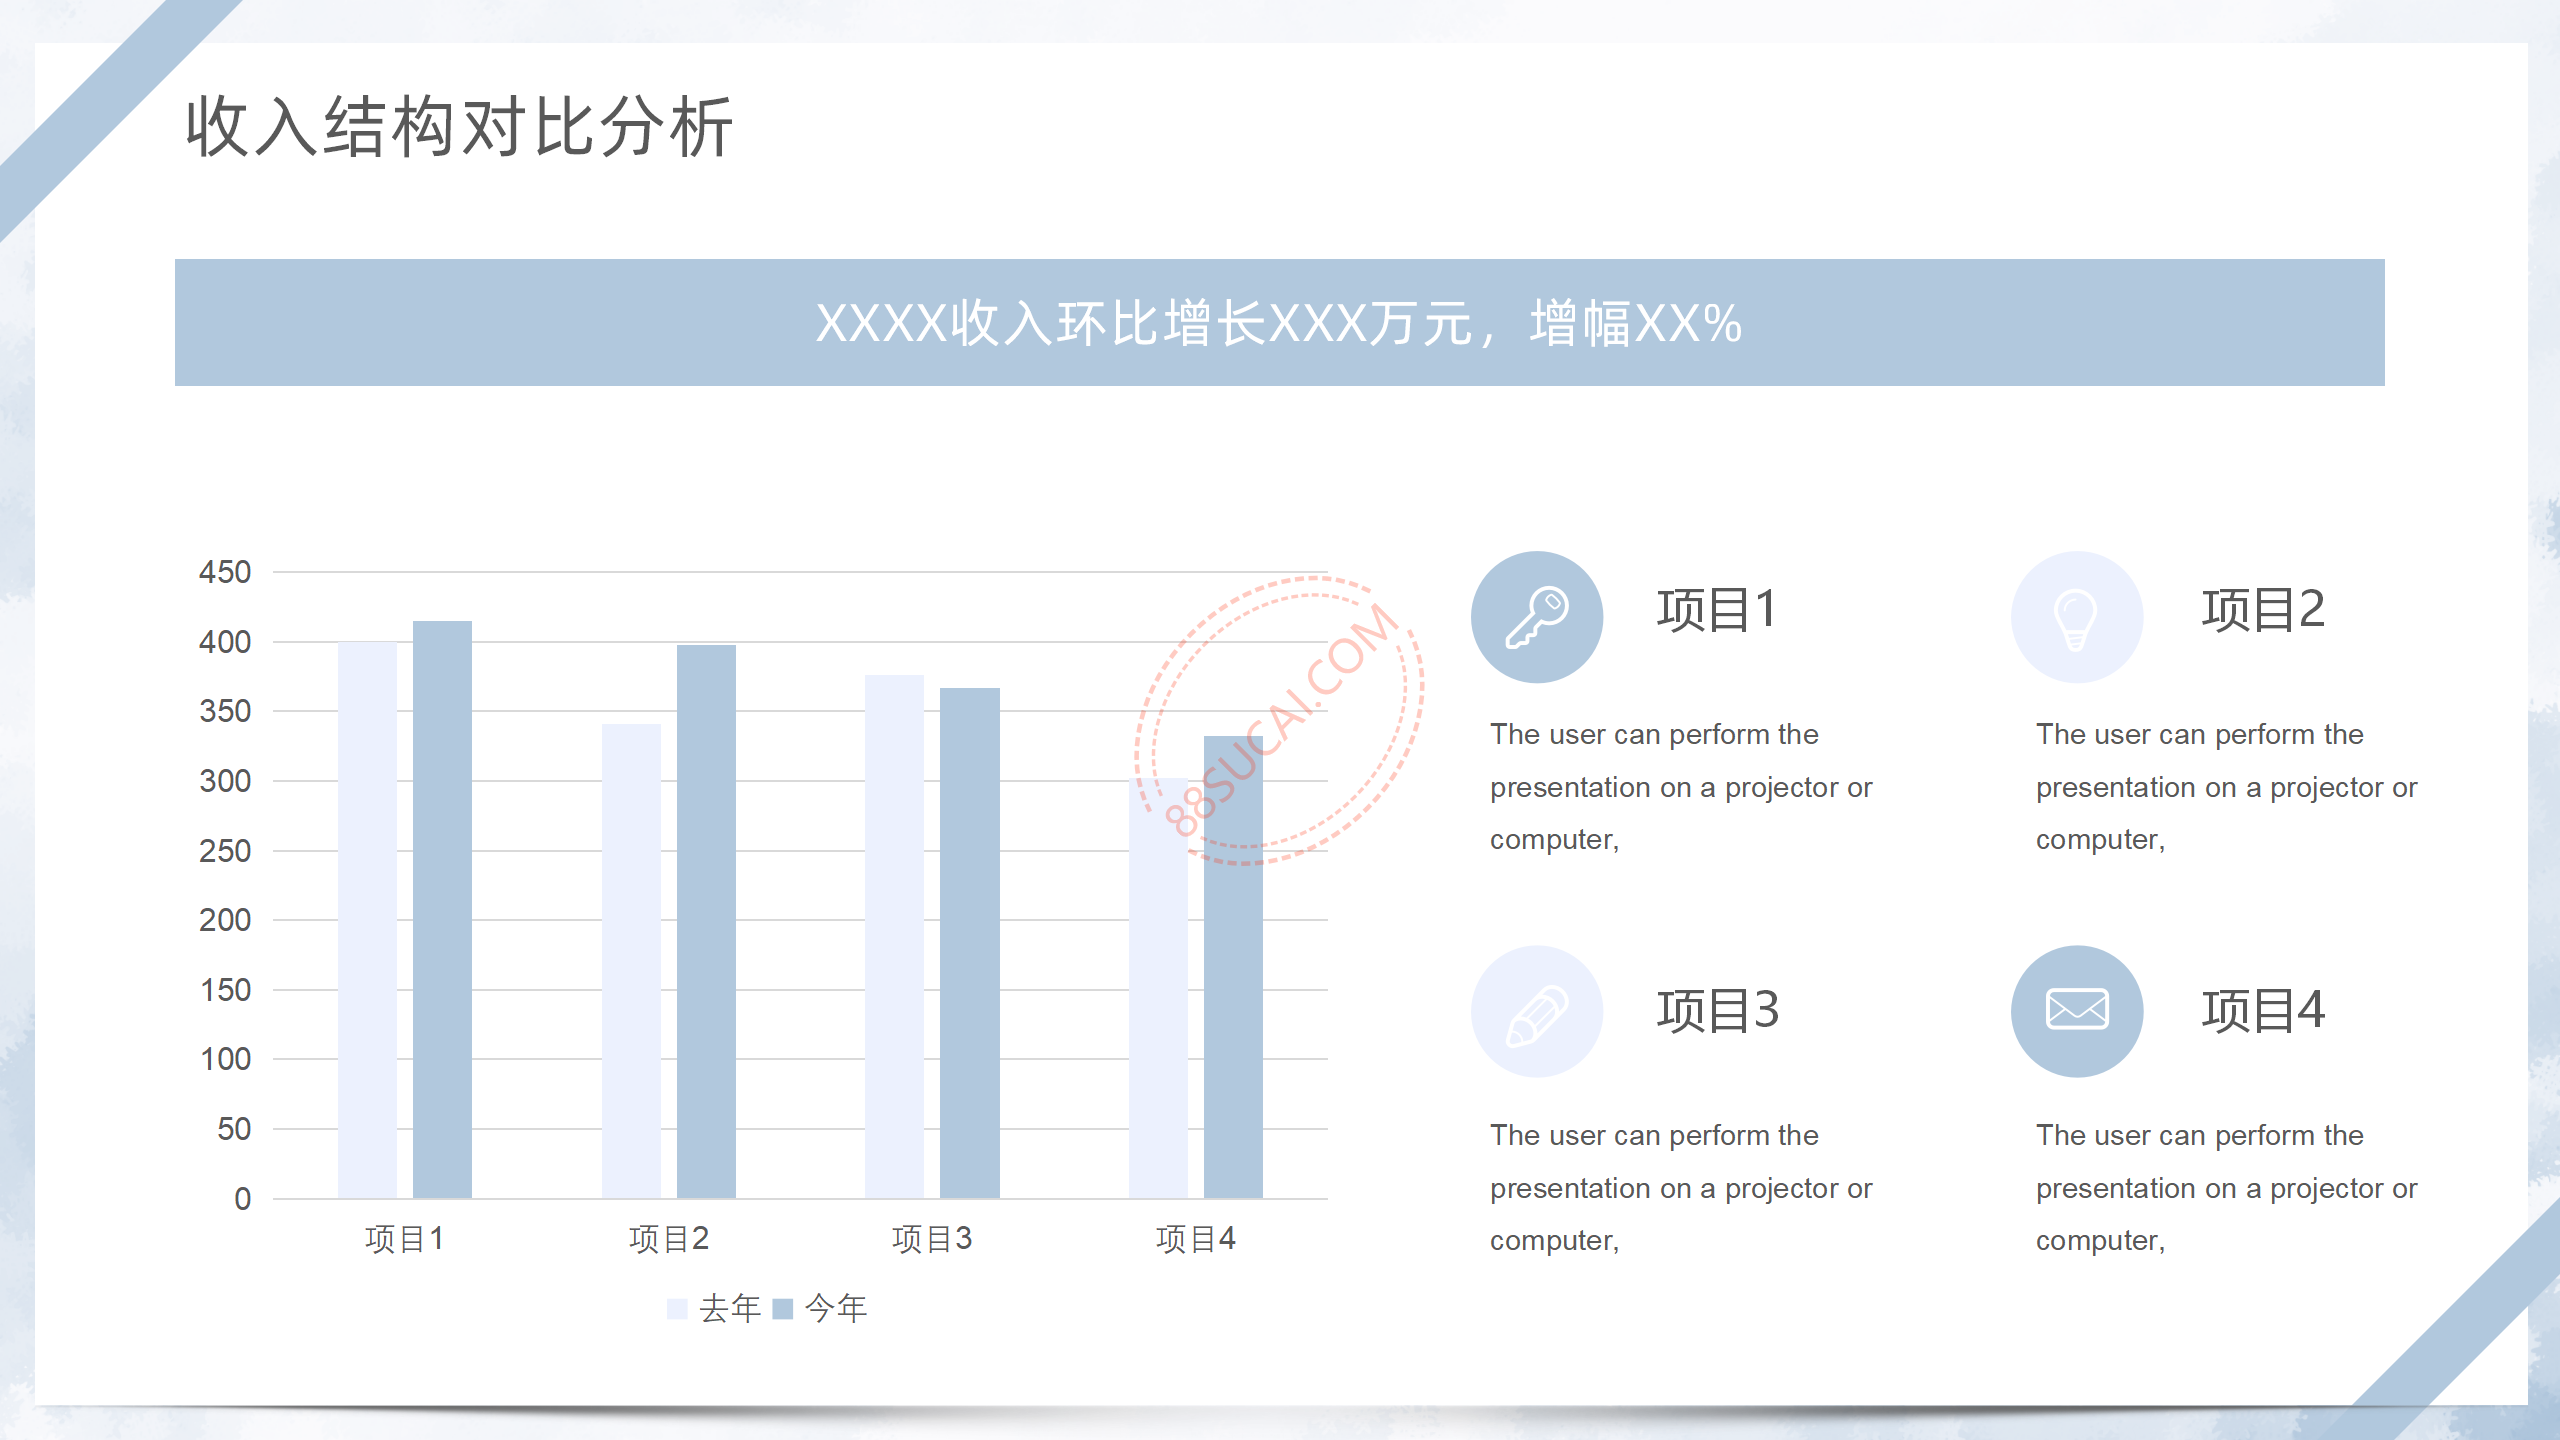
Task: Click the 400 y-axis value
Action: click(x=225, y=642)
